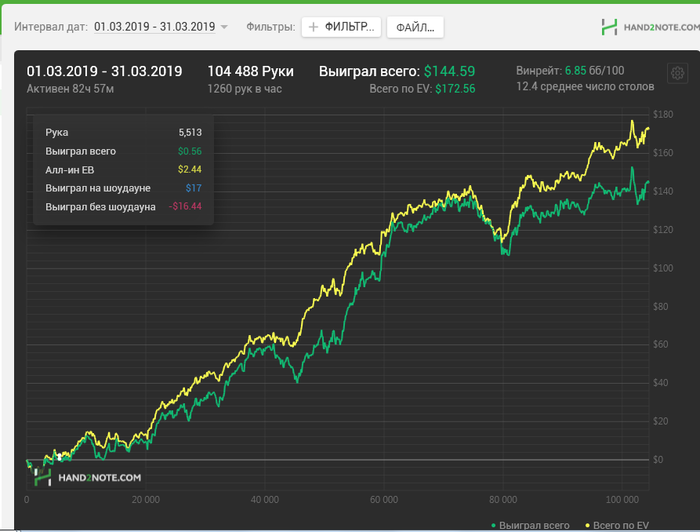This screenshot has width=700, height=532.
Task: Click the 1260 рук в час text
Action: (245, 89)
